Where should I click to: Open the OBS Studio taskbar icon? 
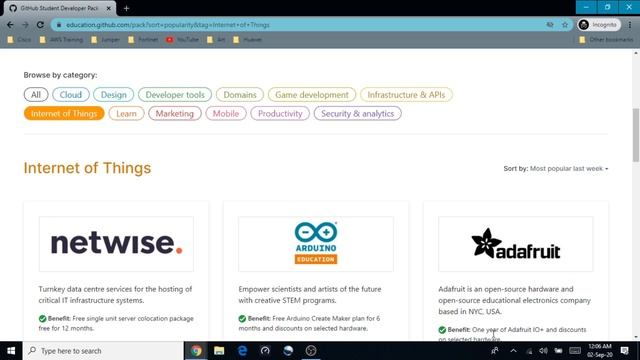pyautogui.click(x=311, y=351)
